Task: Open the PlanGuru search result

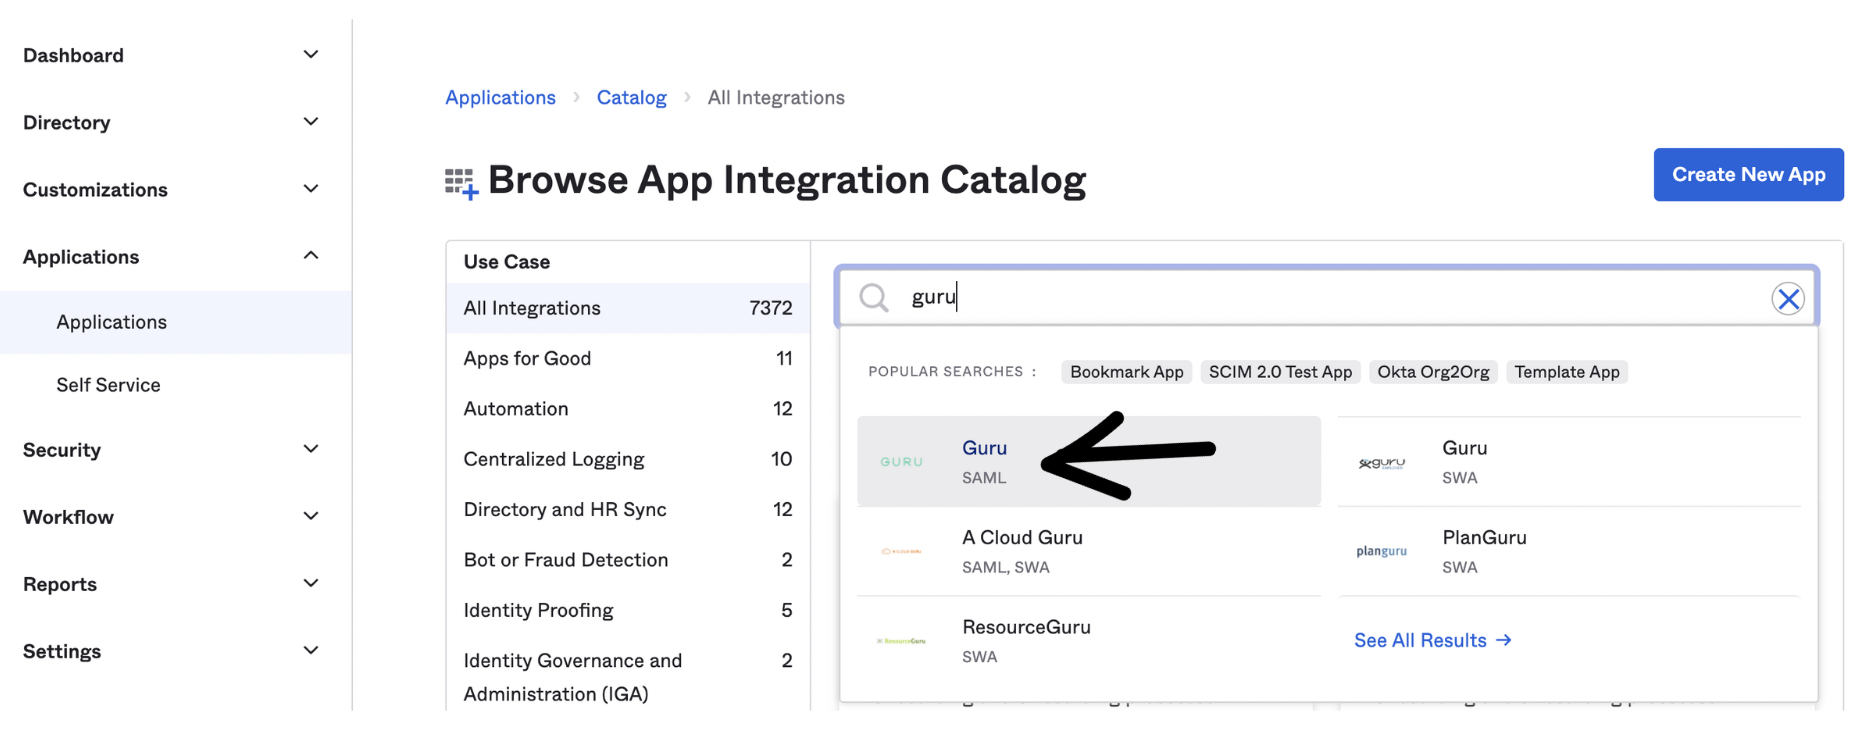Action: coord(1569,551)
